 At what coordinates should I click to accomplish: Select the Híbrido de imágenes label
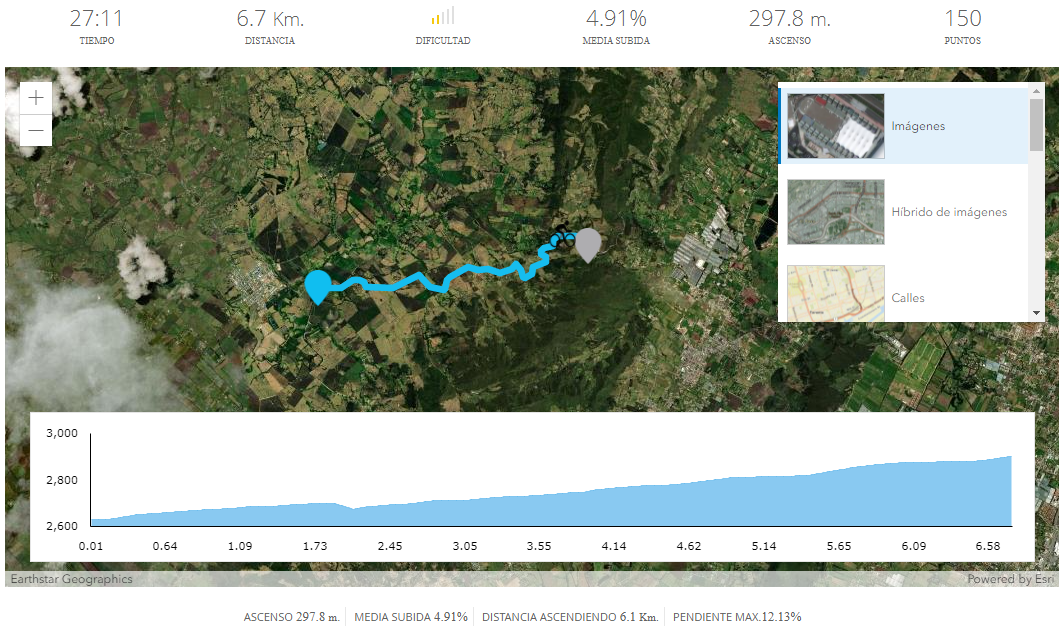click(949, 212)
